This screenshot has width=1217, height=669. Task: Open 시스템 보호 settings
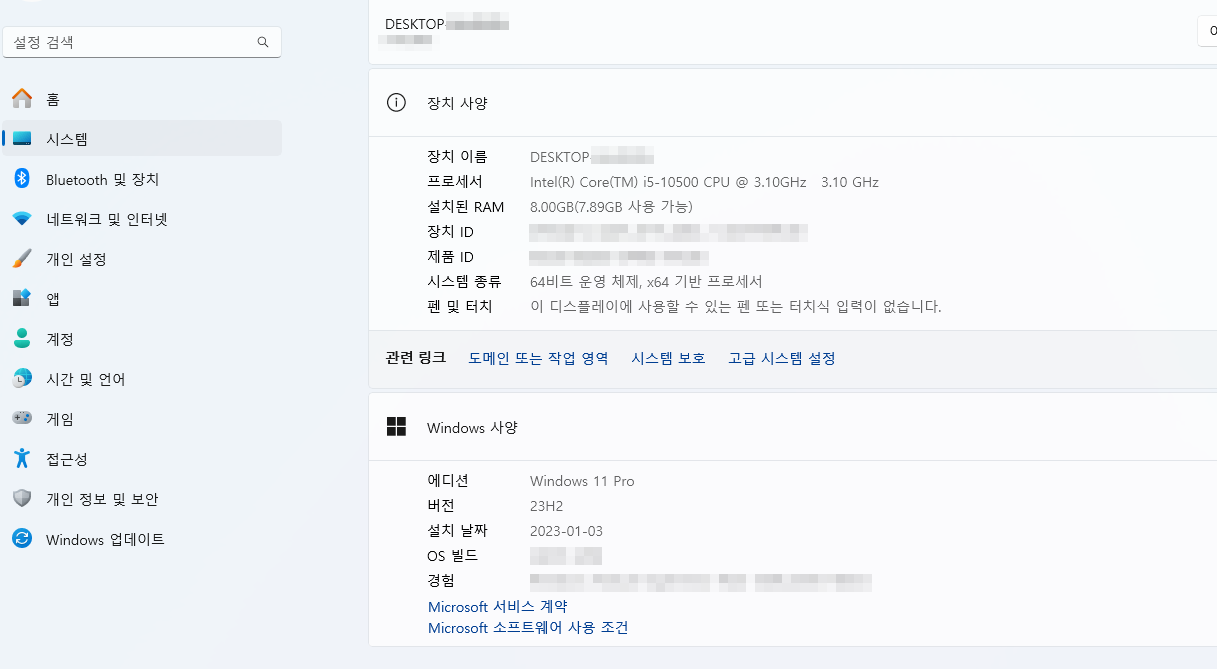pyautogui.click(x=667, y=359)
